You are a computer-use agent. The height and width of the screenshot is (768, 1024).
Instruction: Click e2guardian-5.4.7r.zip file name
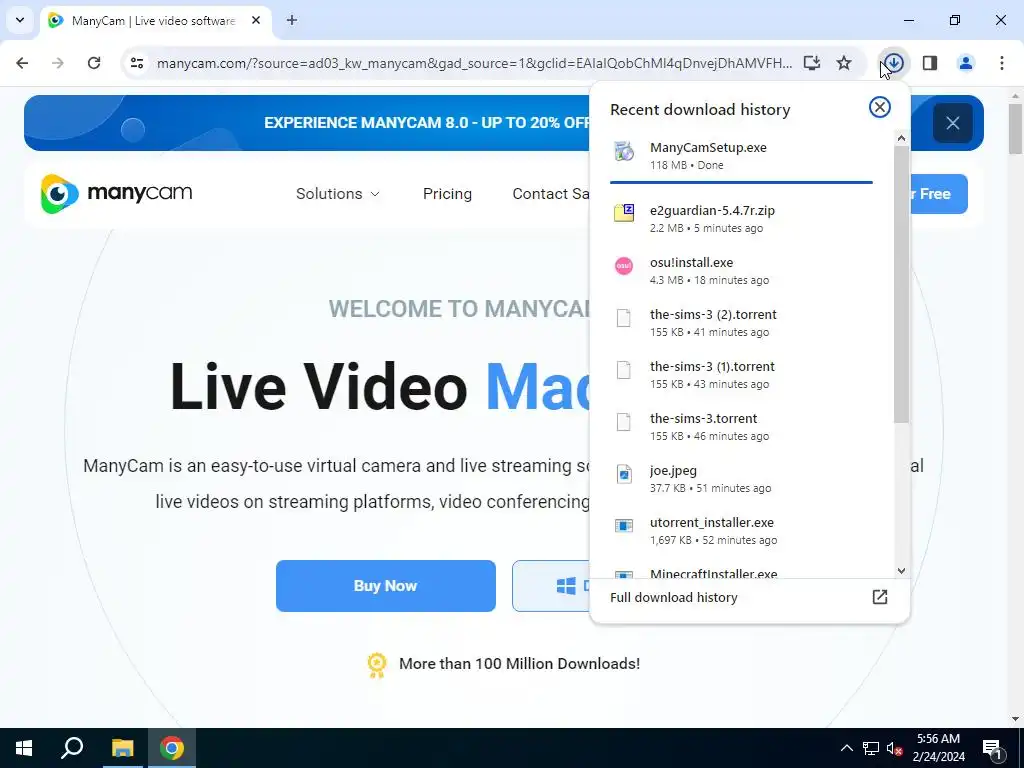pos(712,210)
